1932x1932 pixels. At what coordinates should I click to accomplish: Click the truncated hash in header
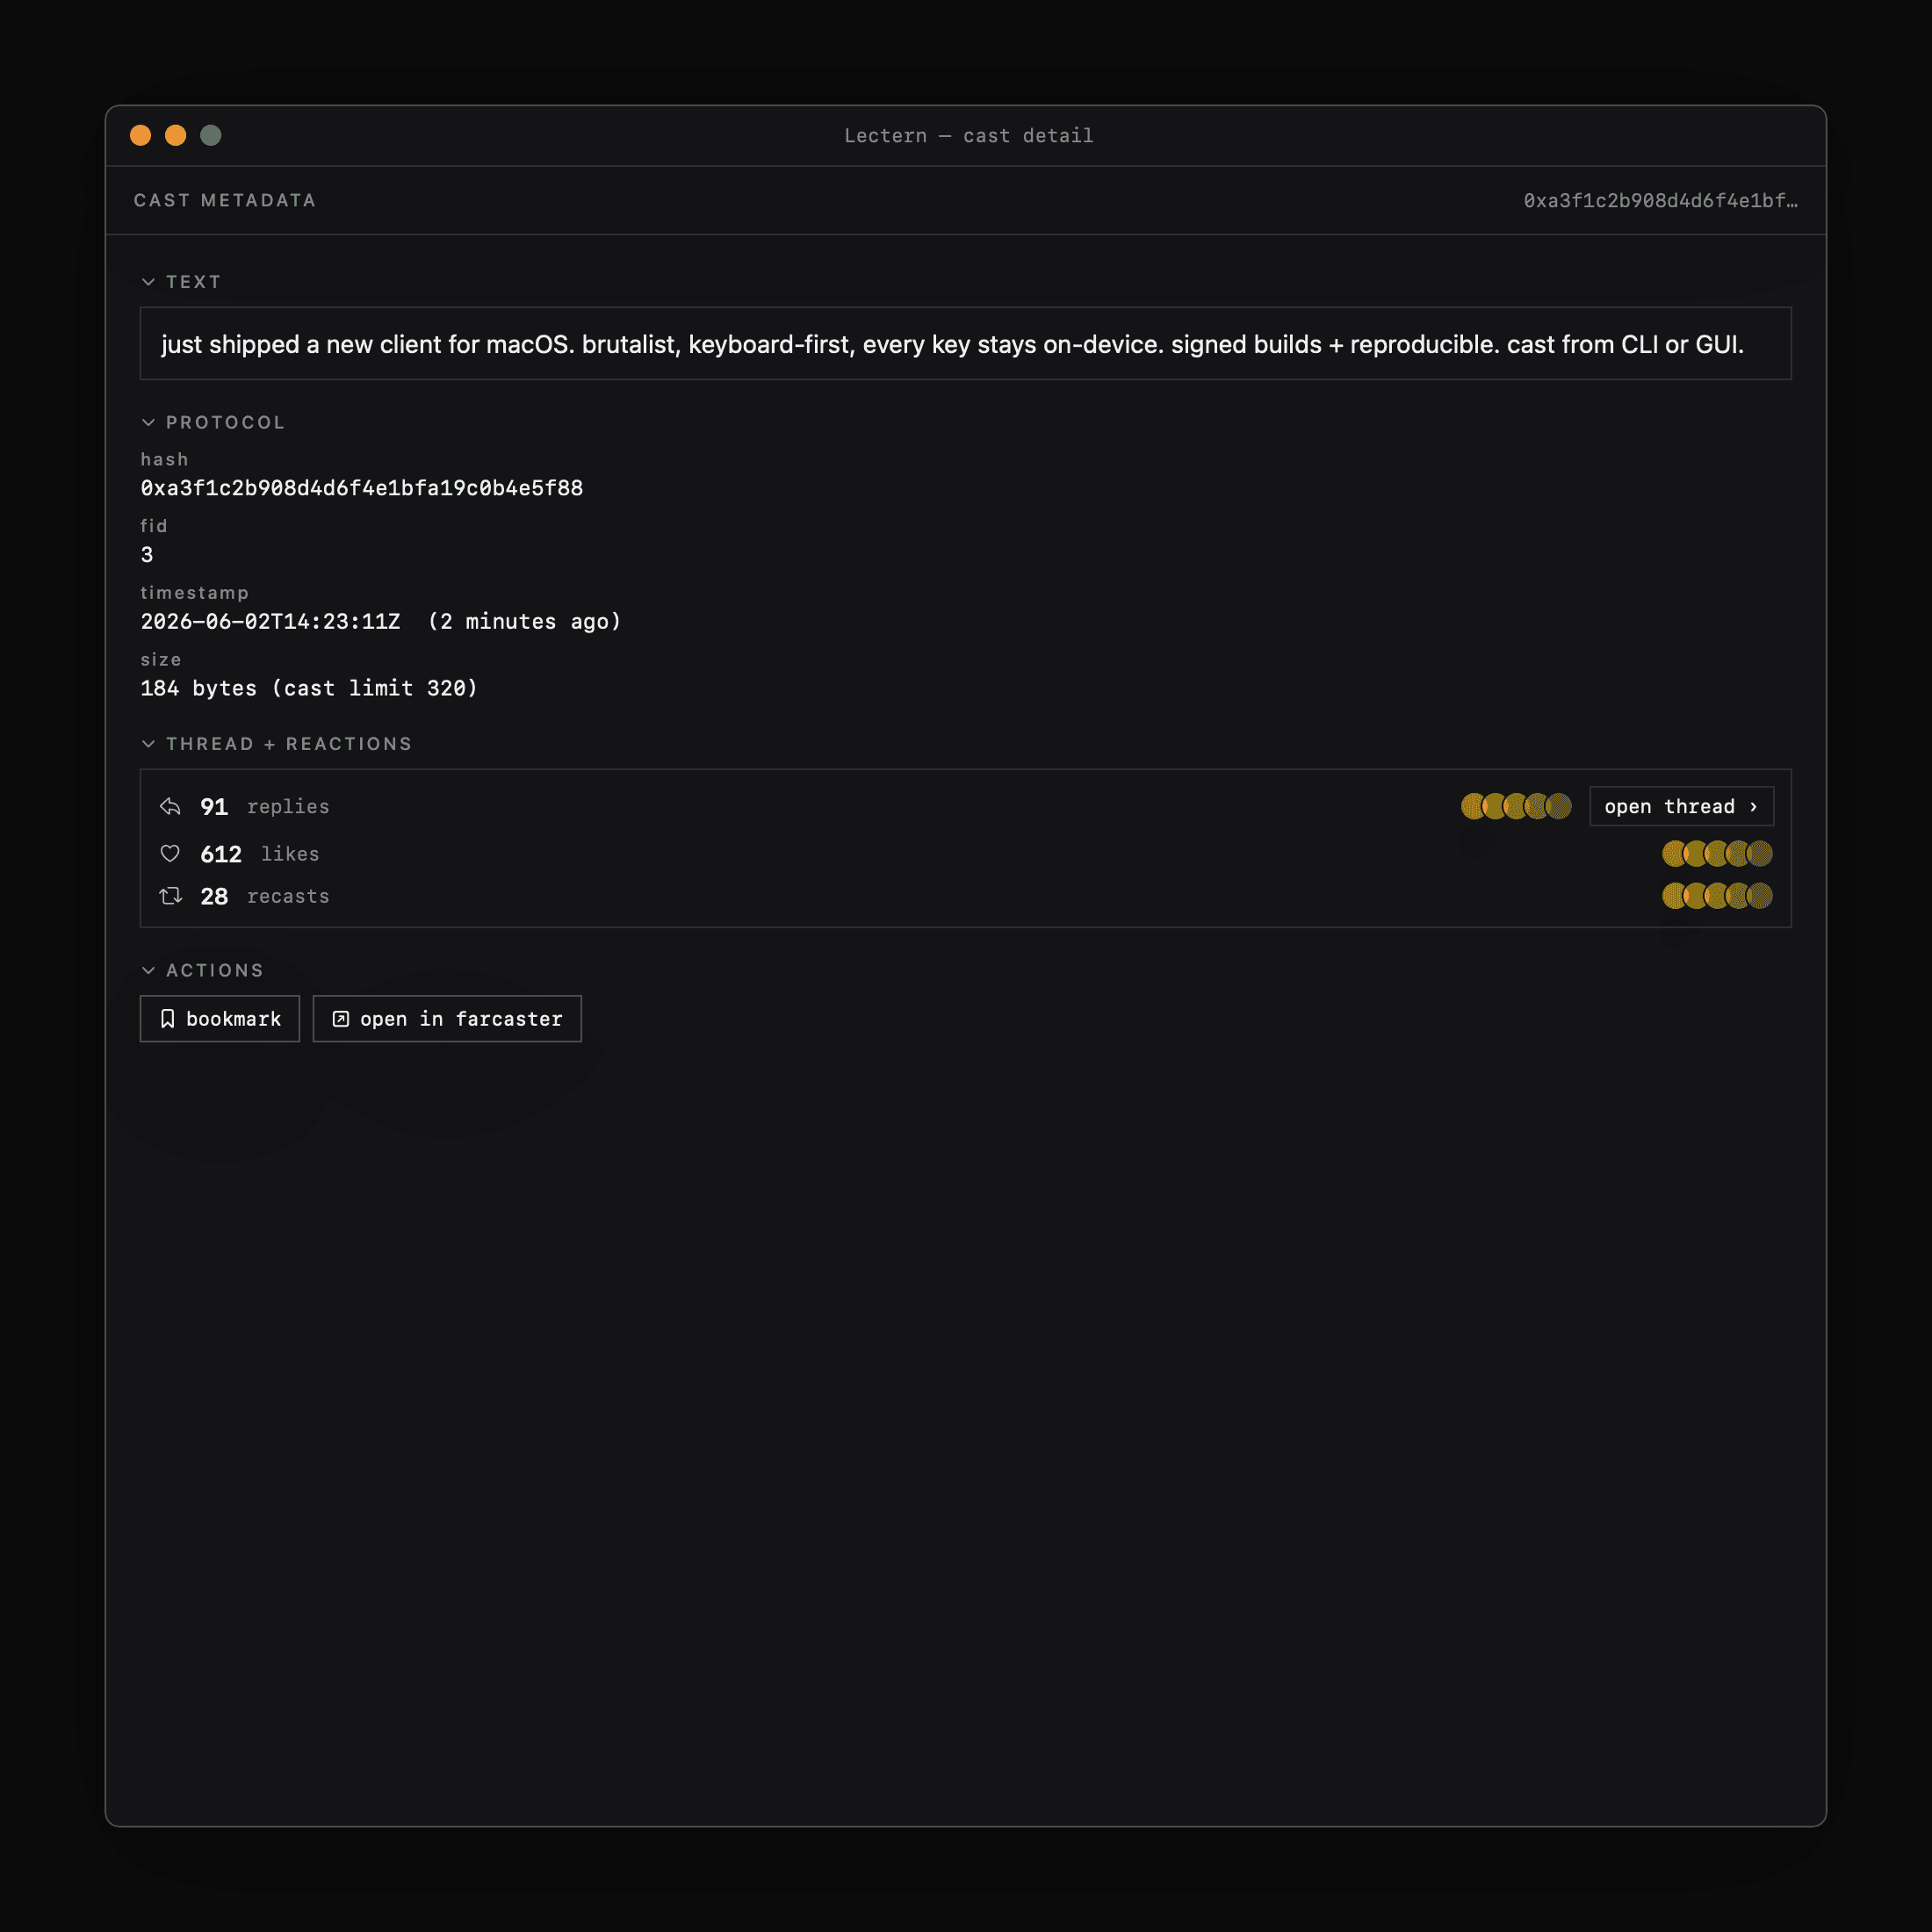click(1660, 200)
